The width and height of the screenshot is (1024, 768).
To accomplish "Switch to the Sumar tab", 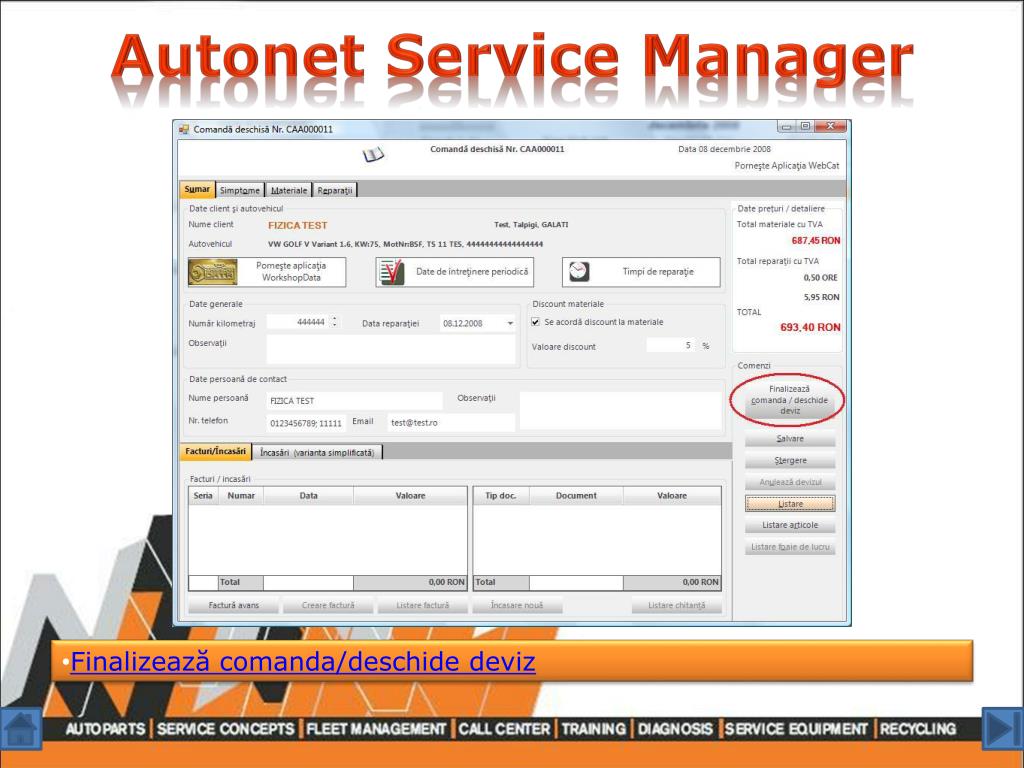I will tap(197, 189).
